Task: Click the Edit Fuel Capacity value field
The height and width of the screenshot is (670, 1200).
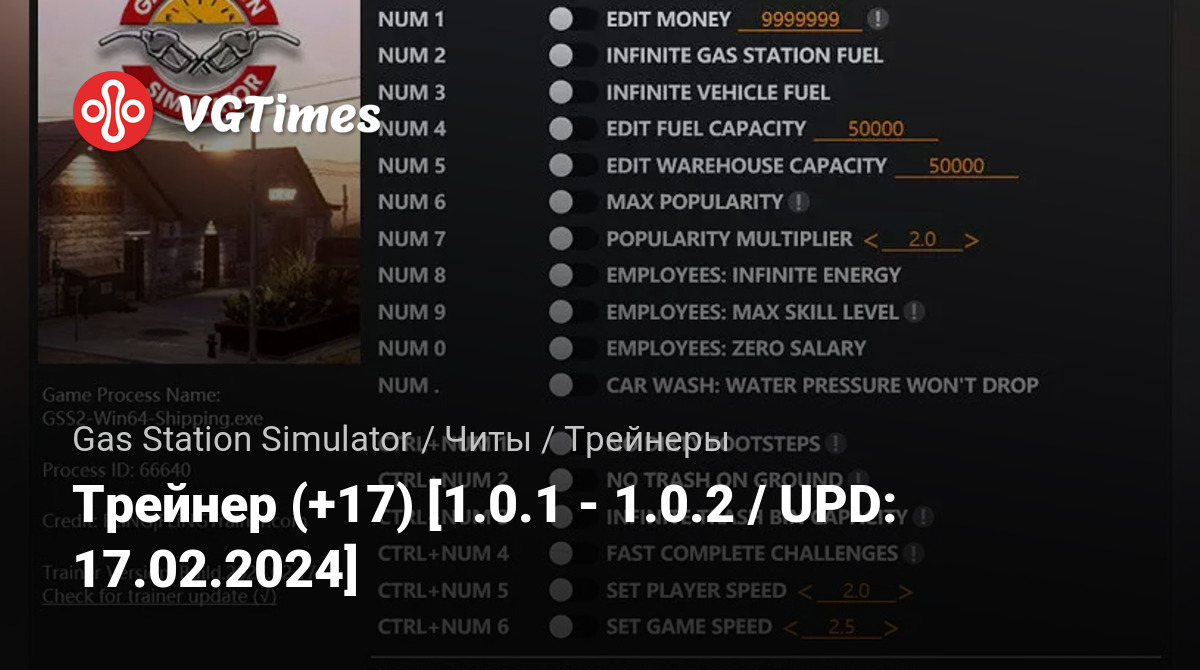Action: coord(876,129)
